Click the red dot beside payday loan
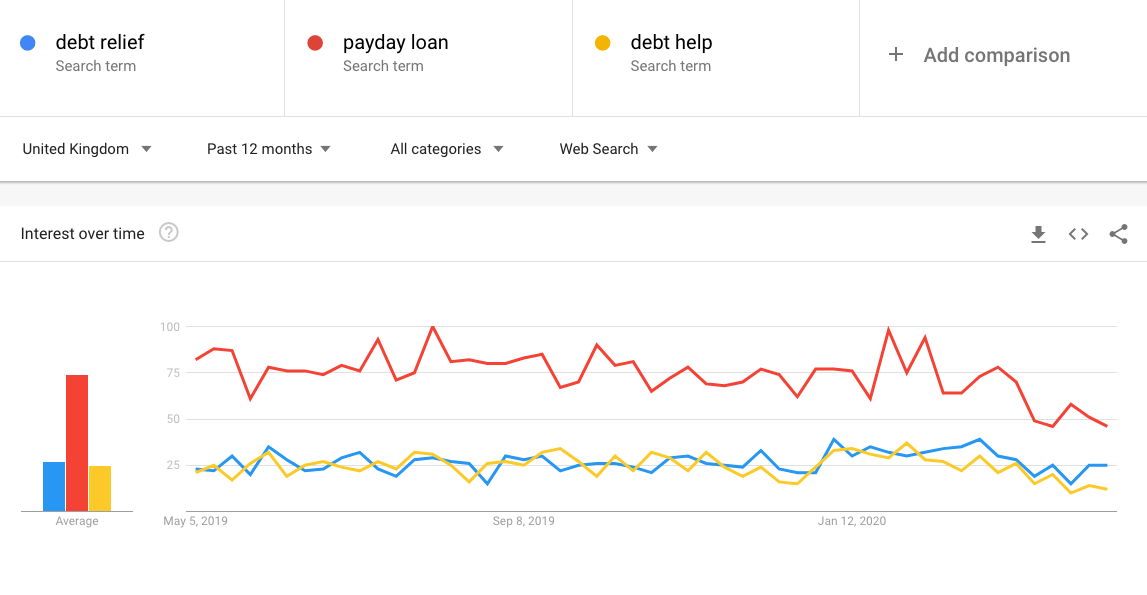The width and height of the screenshot is (1147, 595). tap(315, 43)
